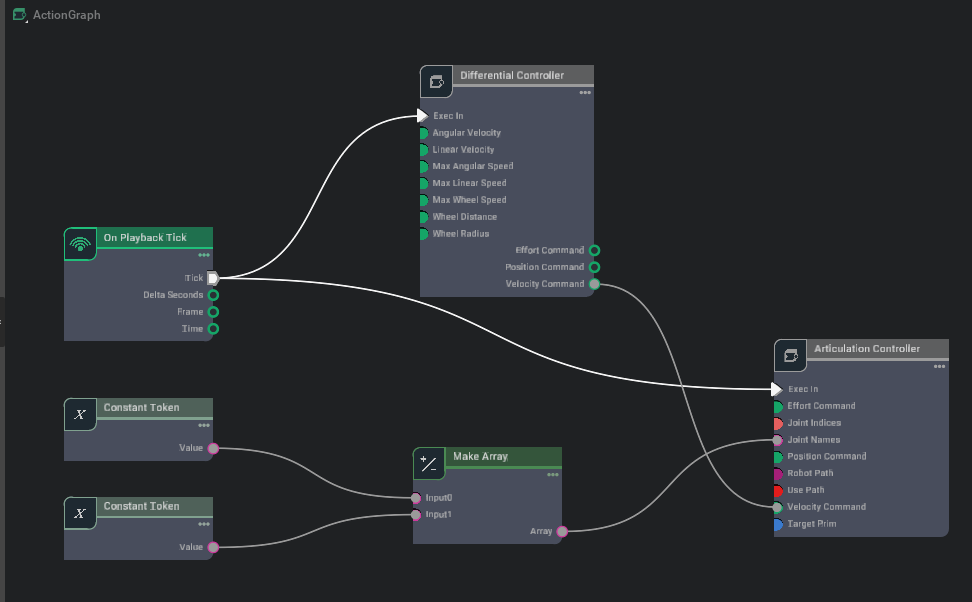
Task: Click the plus/minus icon on Make Array
Action: point(428,462)
